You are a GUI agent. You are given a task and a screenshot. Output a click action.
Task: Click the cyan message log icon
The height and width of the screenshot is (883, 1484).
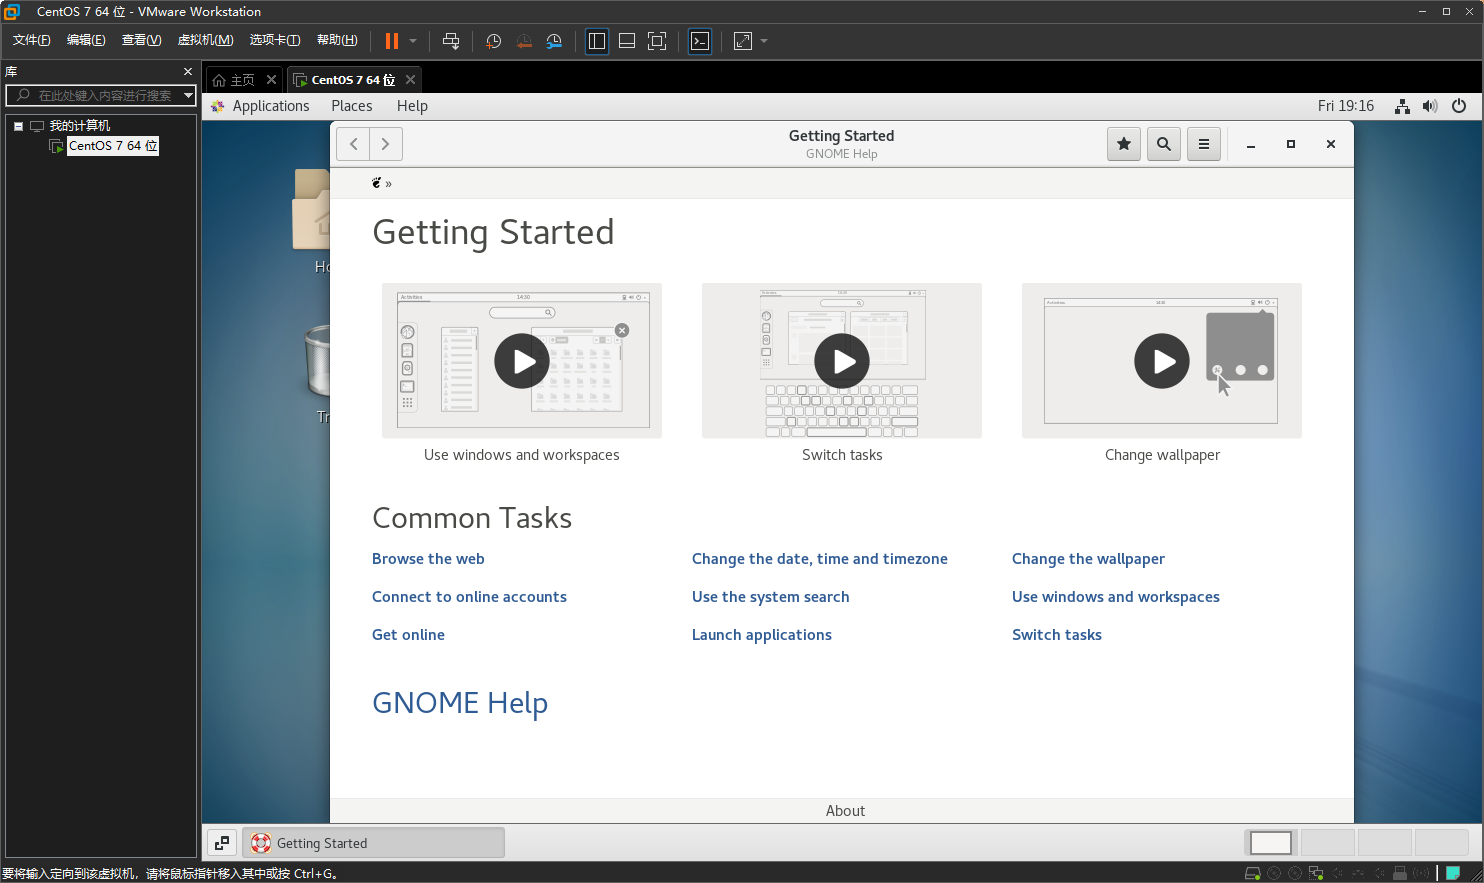tap(1453, 873)
